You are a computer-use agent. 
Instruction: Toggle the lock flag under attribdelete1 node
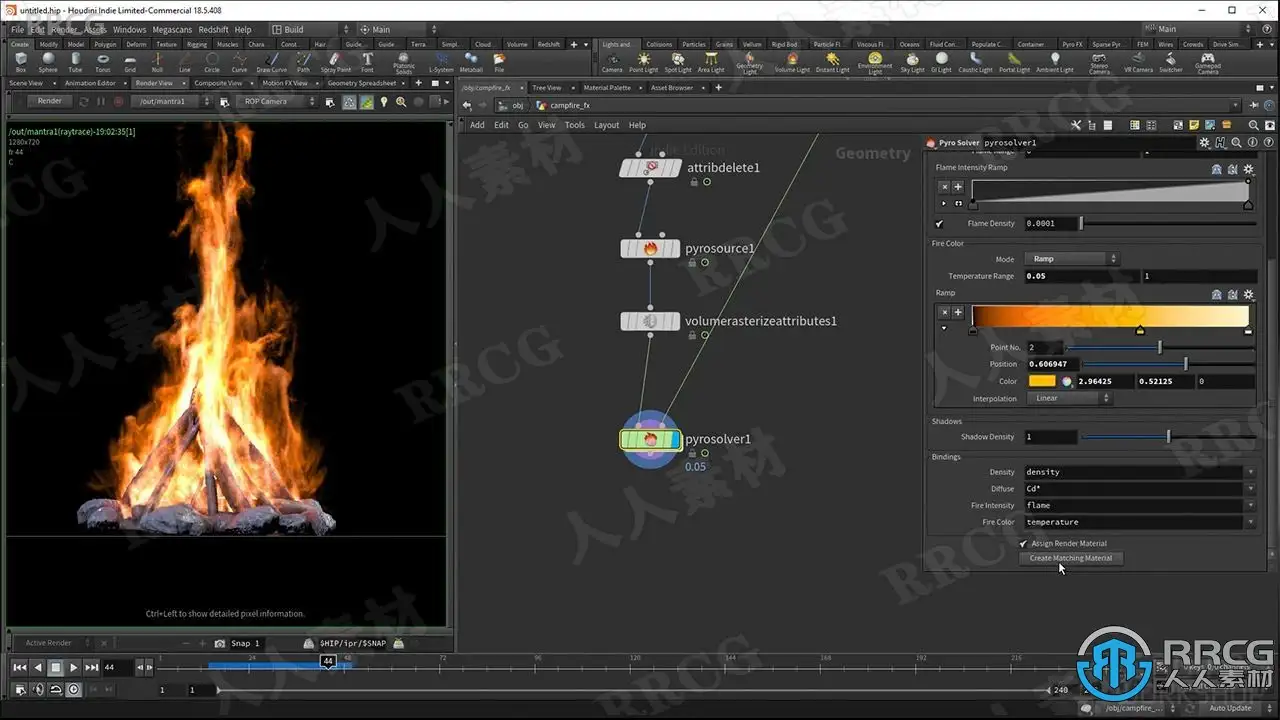[694, 182]
